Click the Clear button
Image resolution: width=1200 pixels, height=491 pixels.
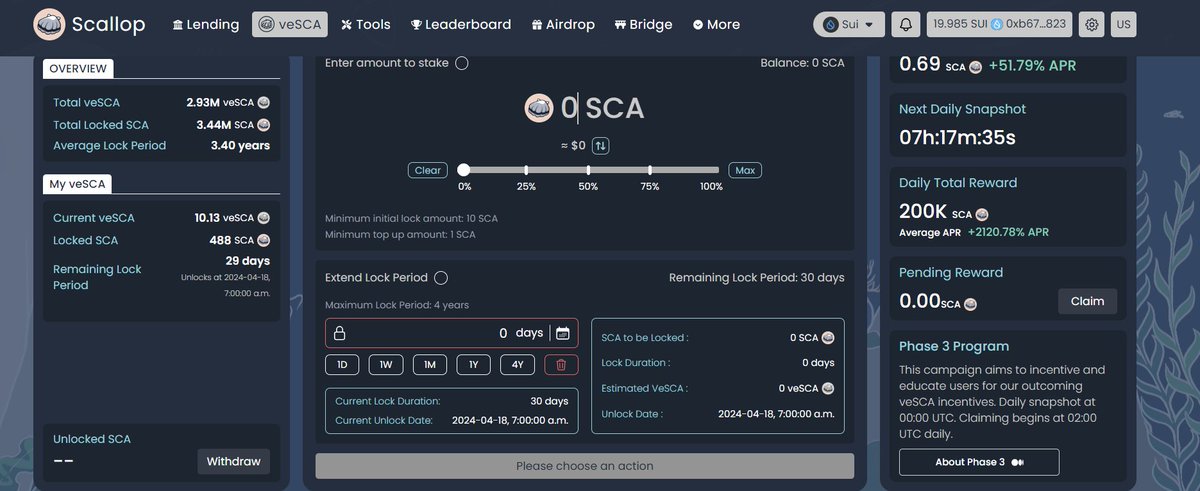[x=427, y=170]
